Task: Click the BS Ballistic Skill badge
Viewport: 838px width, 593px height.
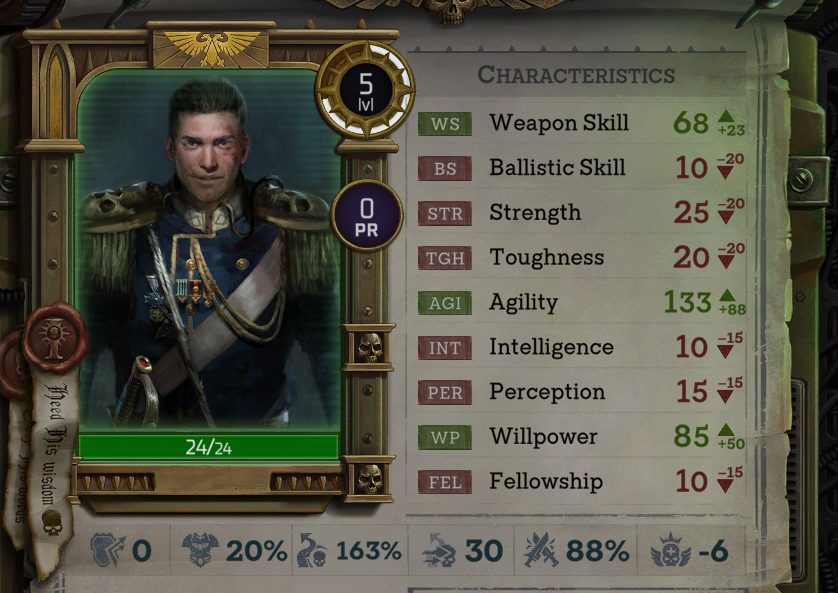Action: [x=445, y=169]
